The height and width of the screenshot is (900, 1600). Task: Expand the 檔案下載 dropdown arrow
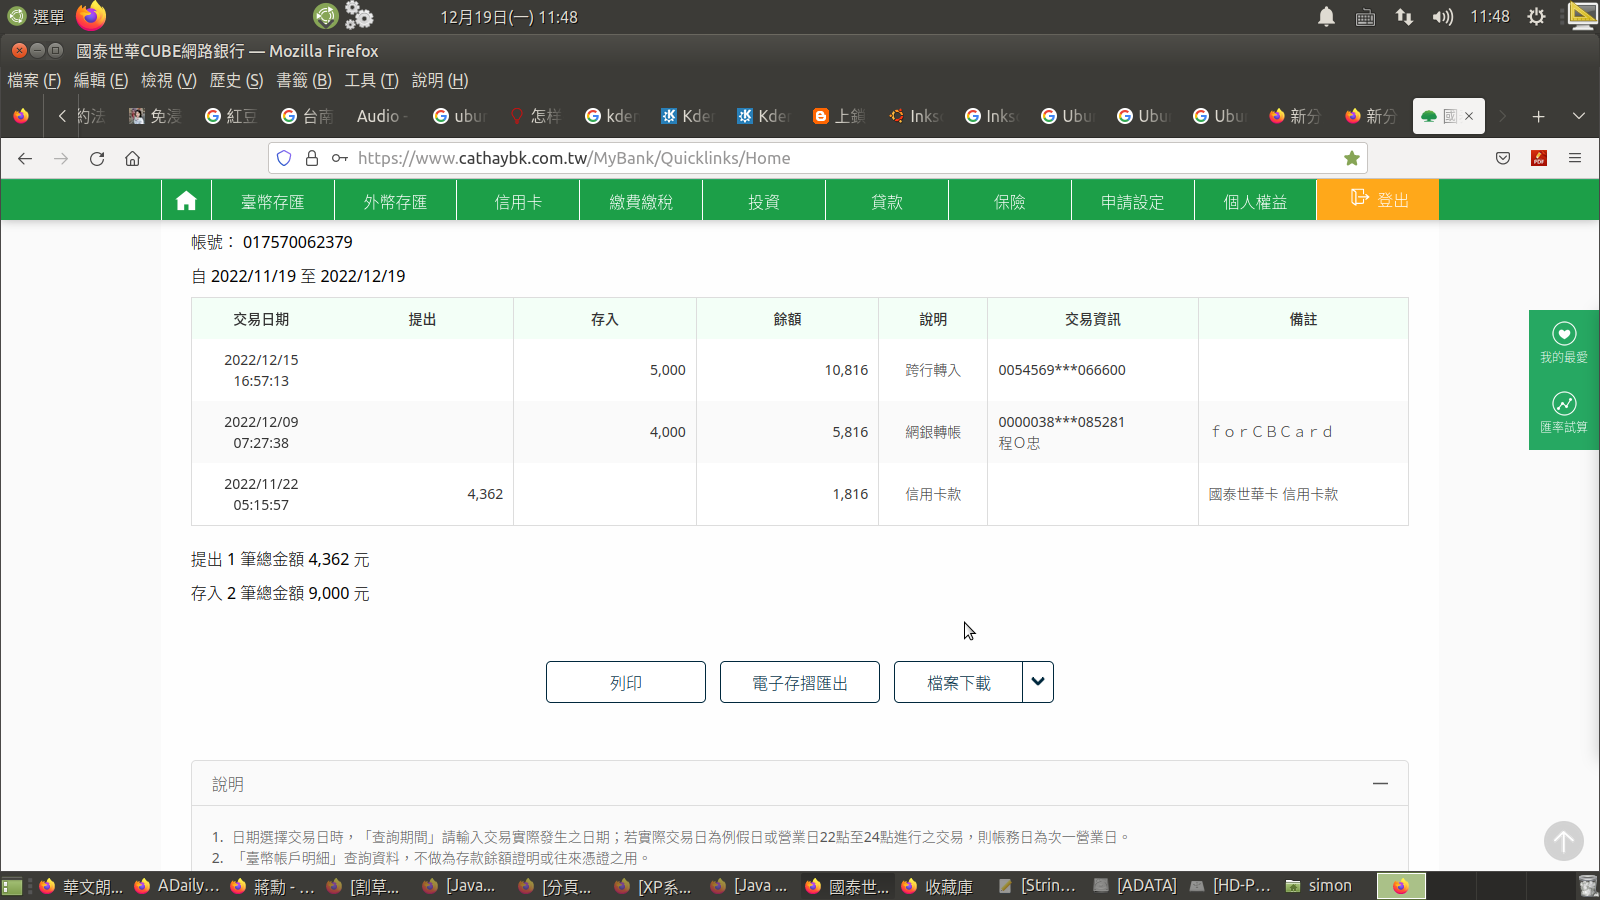[x=1038, y=682]
